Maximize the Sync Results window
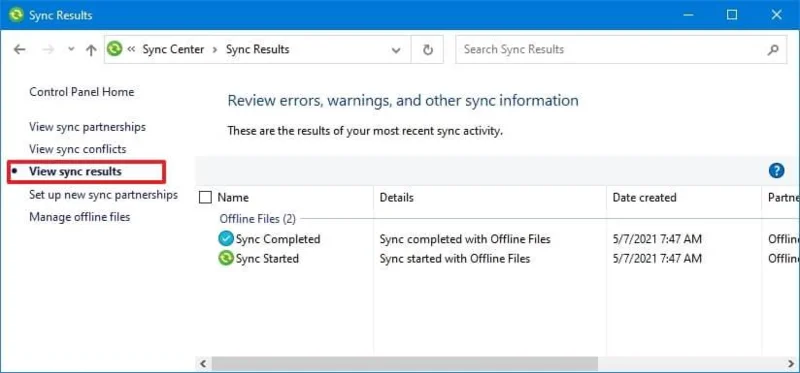This screenshot has width=800, height=373. point(732,15)
